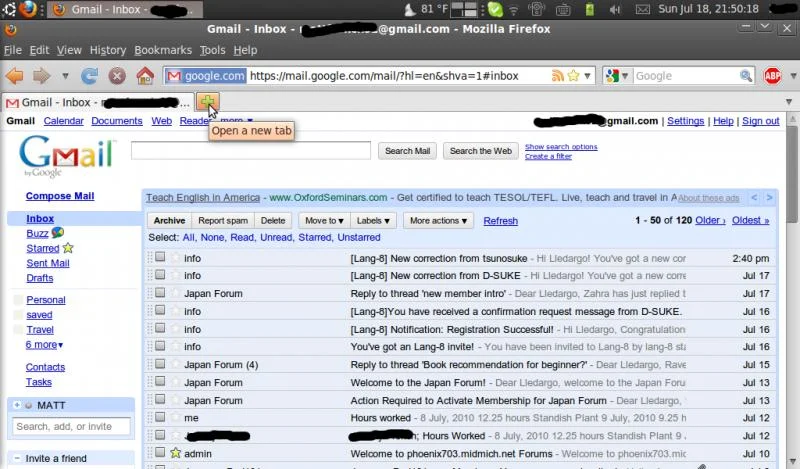Viewport: 800px width, 469px height.
Task: Open the Tools menu
Action: (x=212, y=50)
